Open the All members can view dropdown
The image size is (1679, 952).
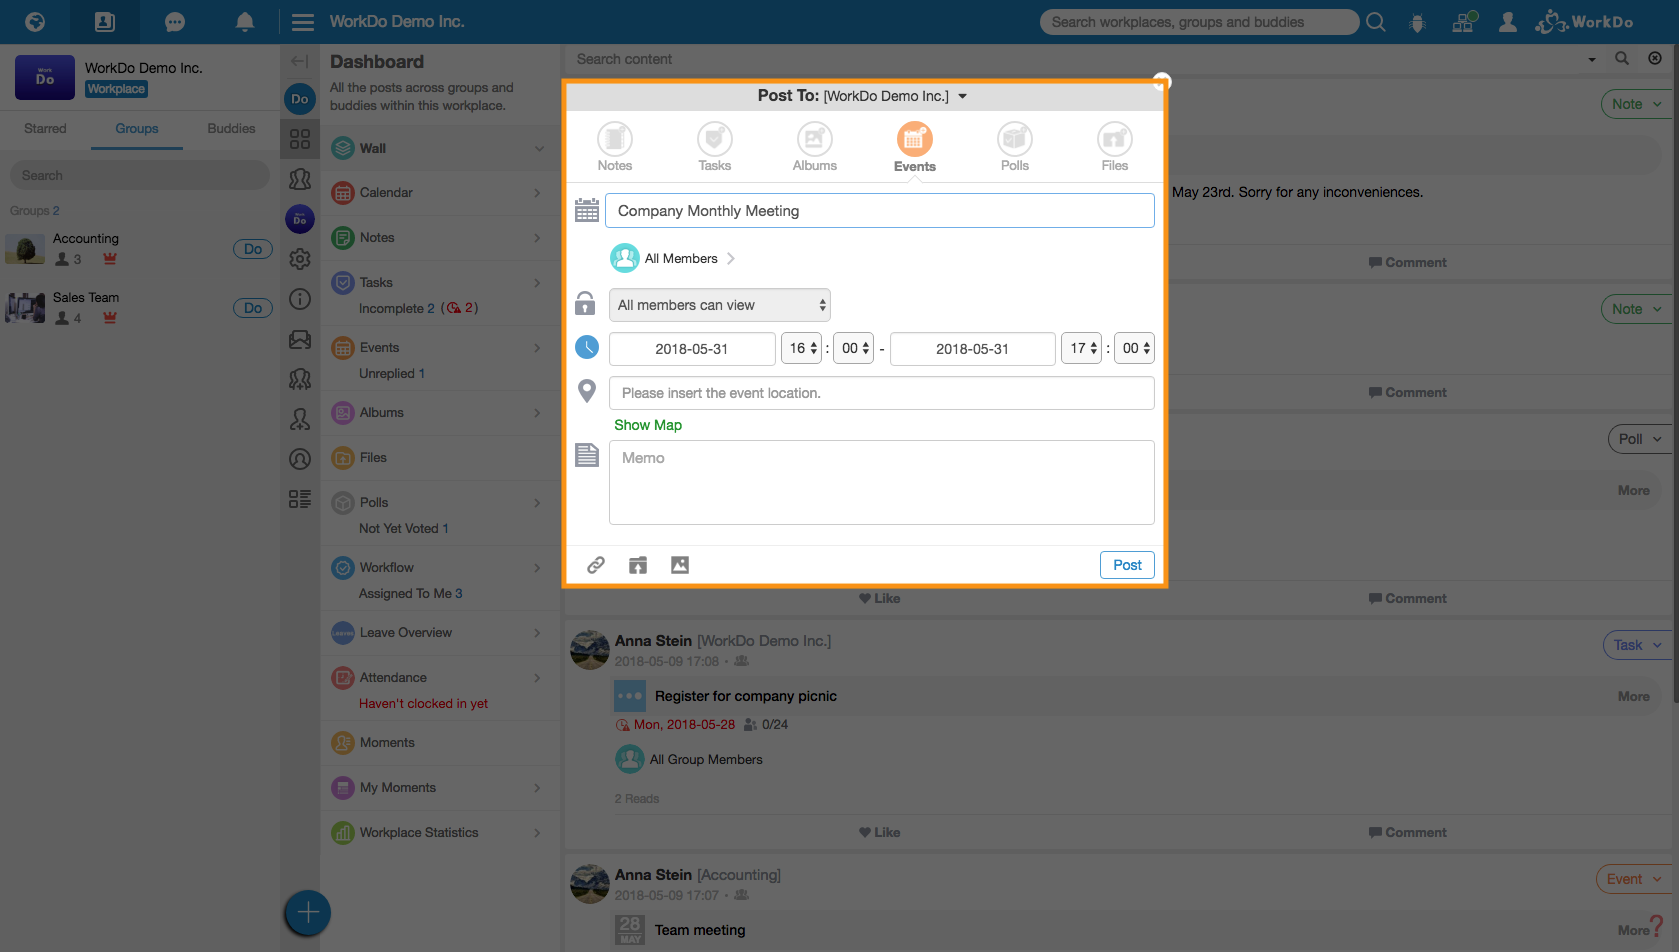pyautogui.click(x=720, y=305)
